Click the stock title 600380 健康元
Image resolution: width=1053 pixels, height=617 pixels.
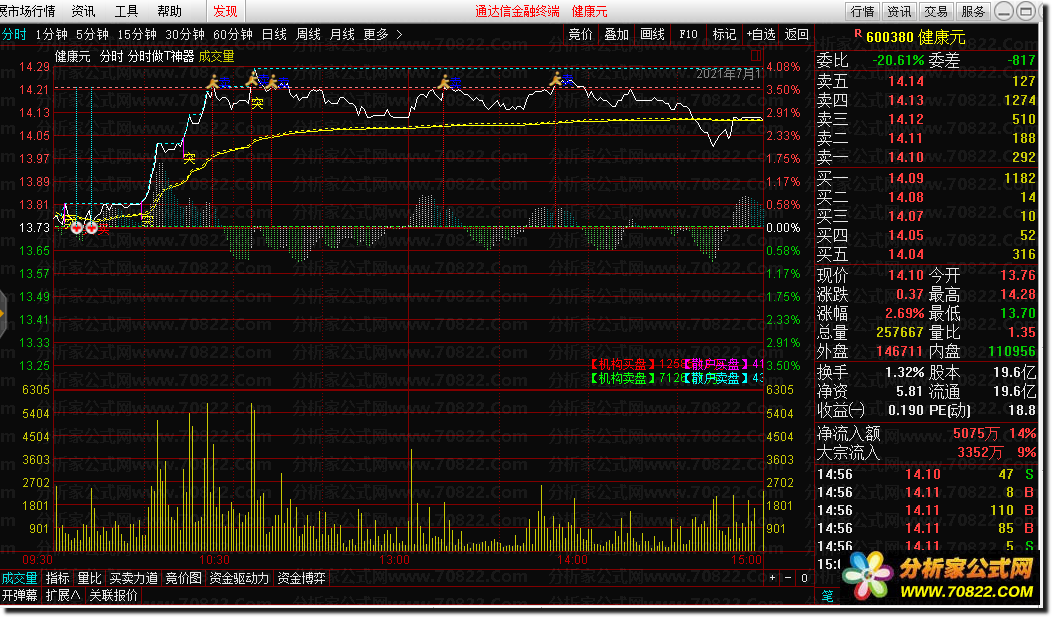(x=916, y=37)
